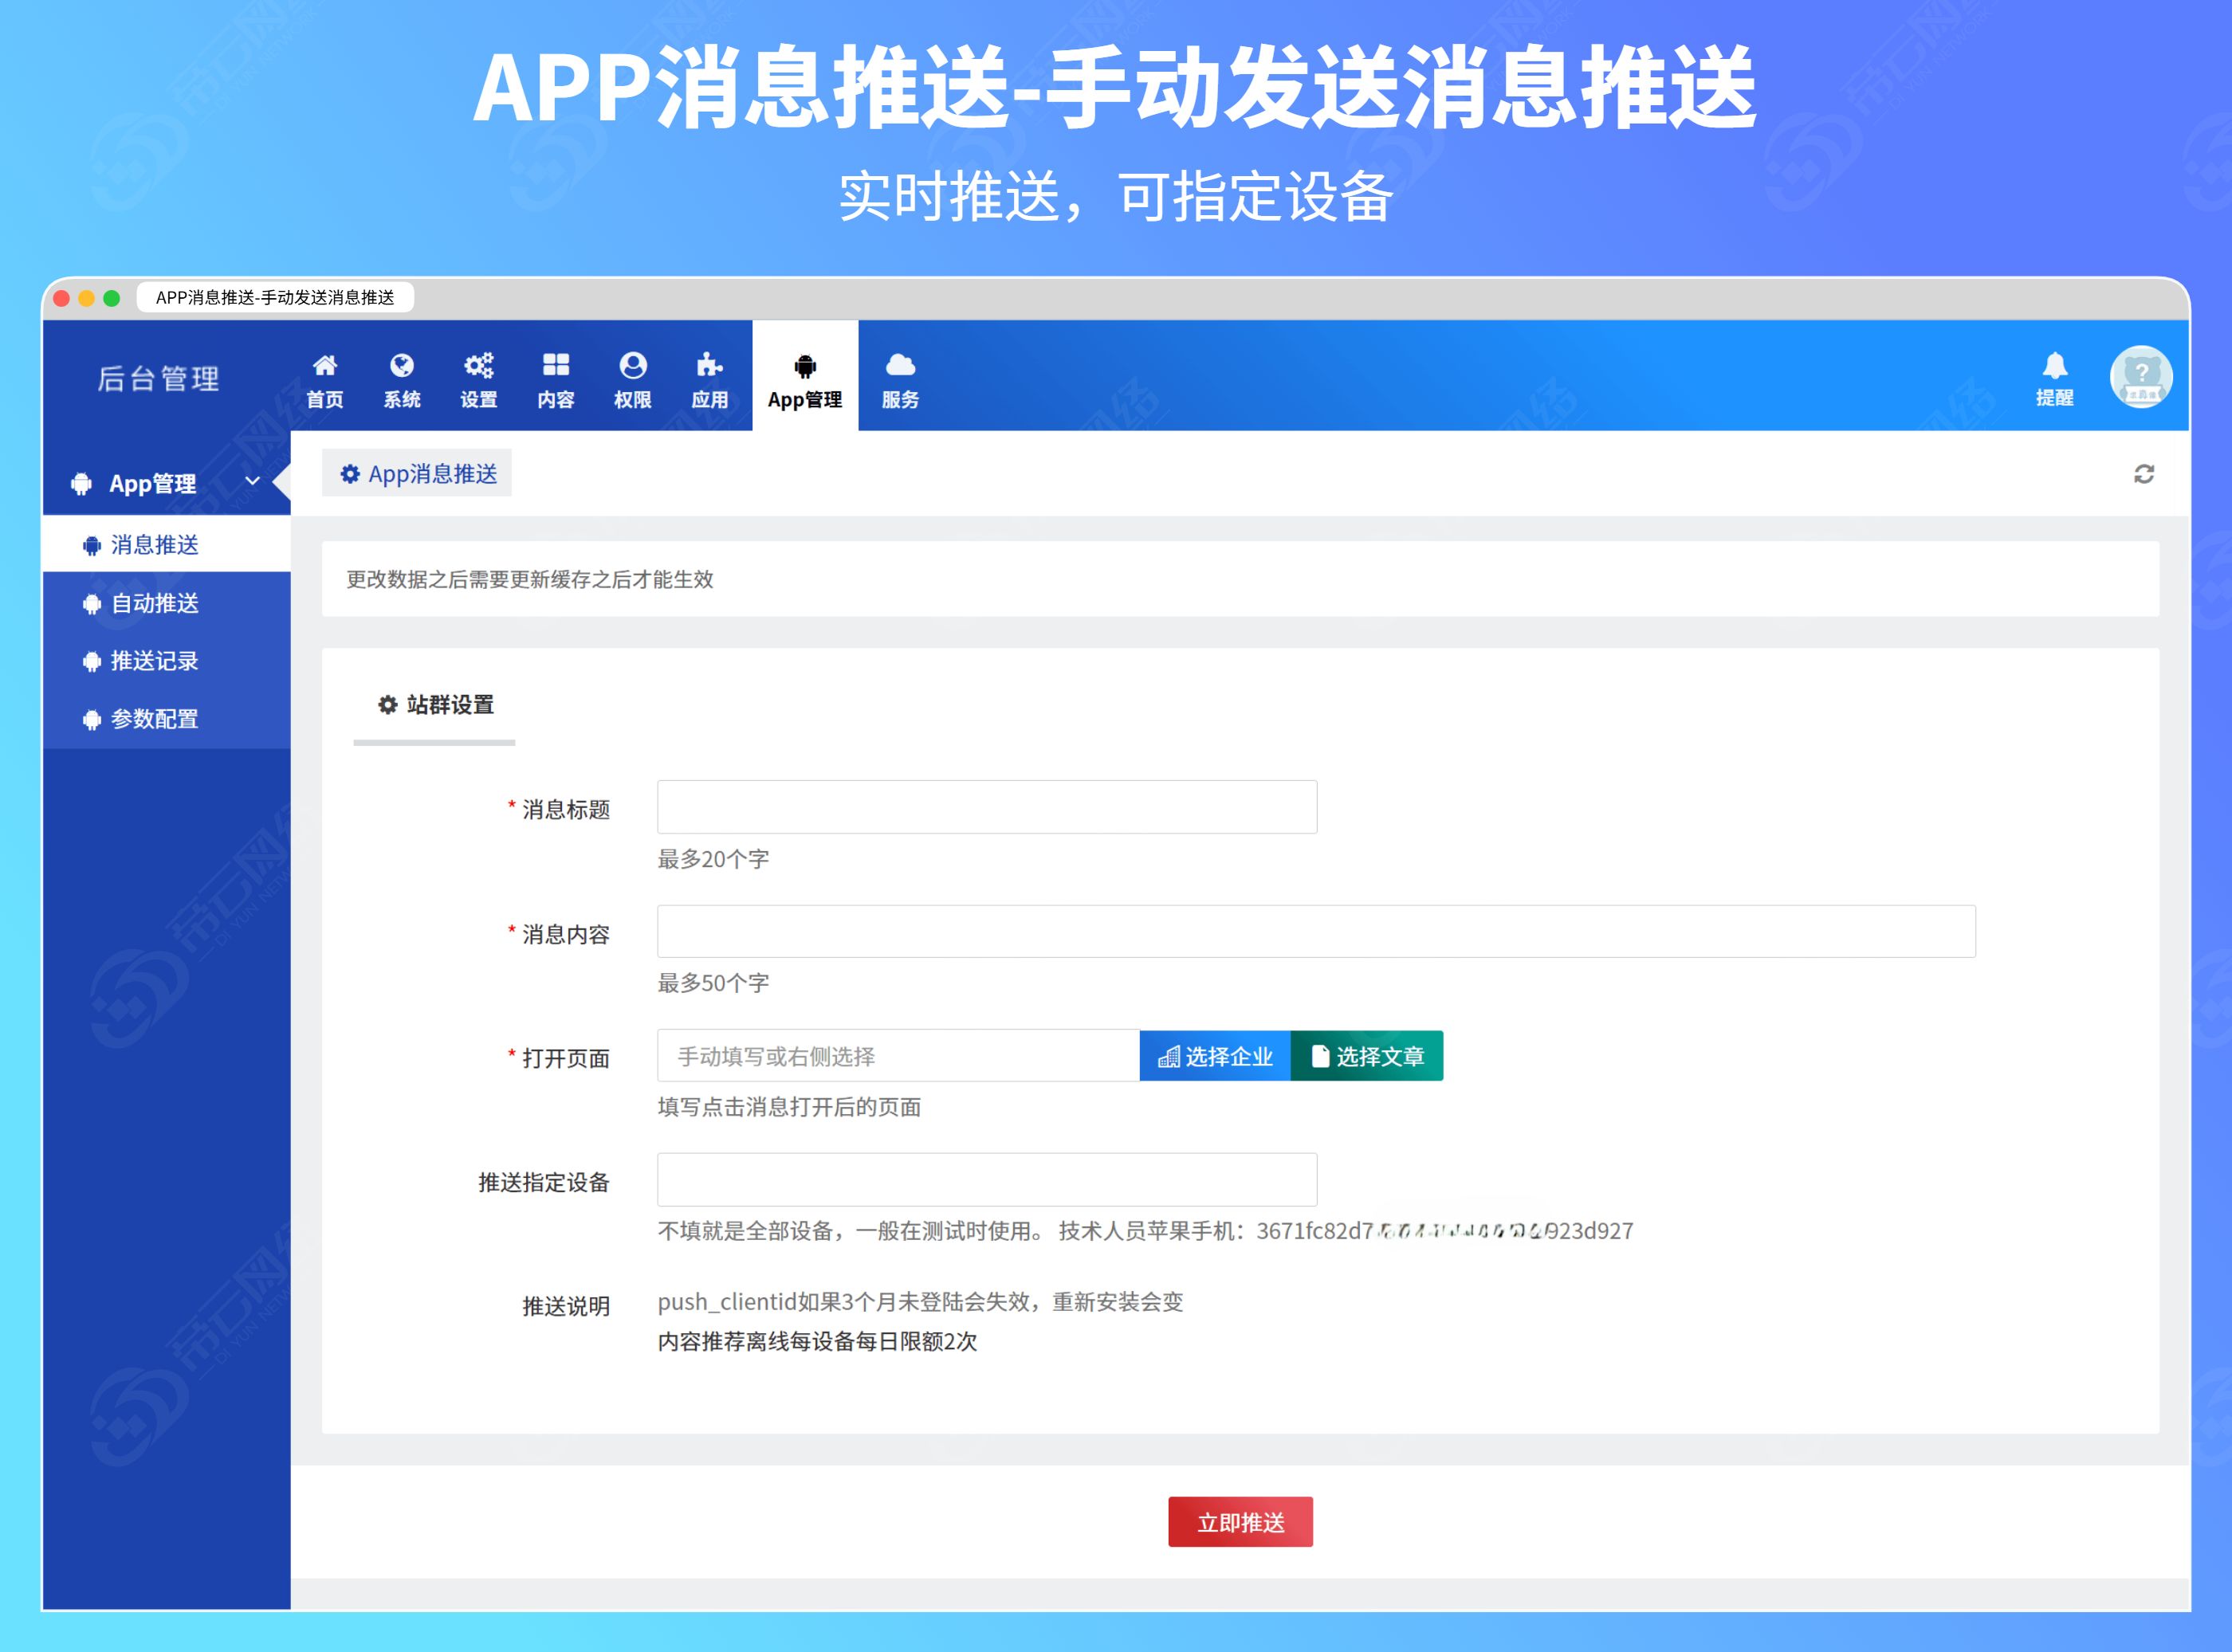Click the 选择企业 button
Screen dimensions: 2232x1652
tap(1214, 1056)
